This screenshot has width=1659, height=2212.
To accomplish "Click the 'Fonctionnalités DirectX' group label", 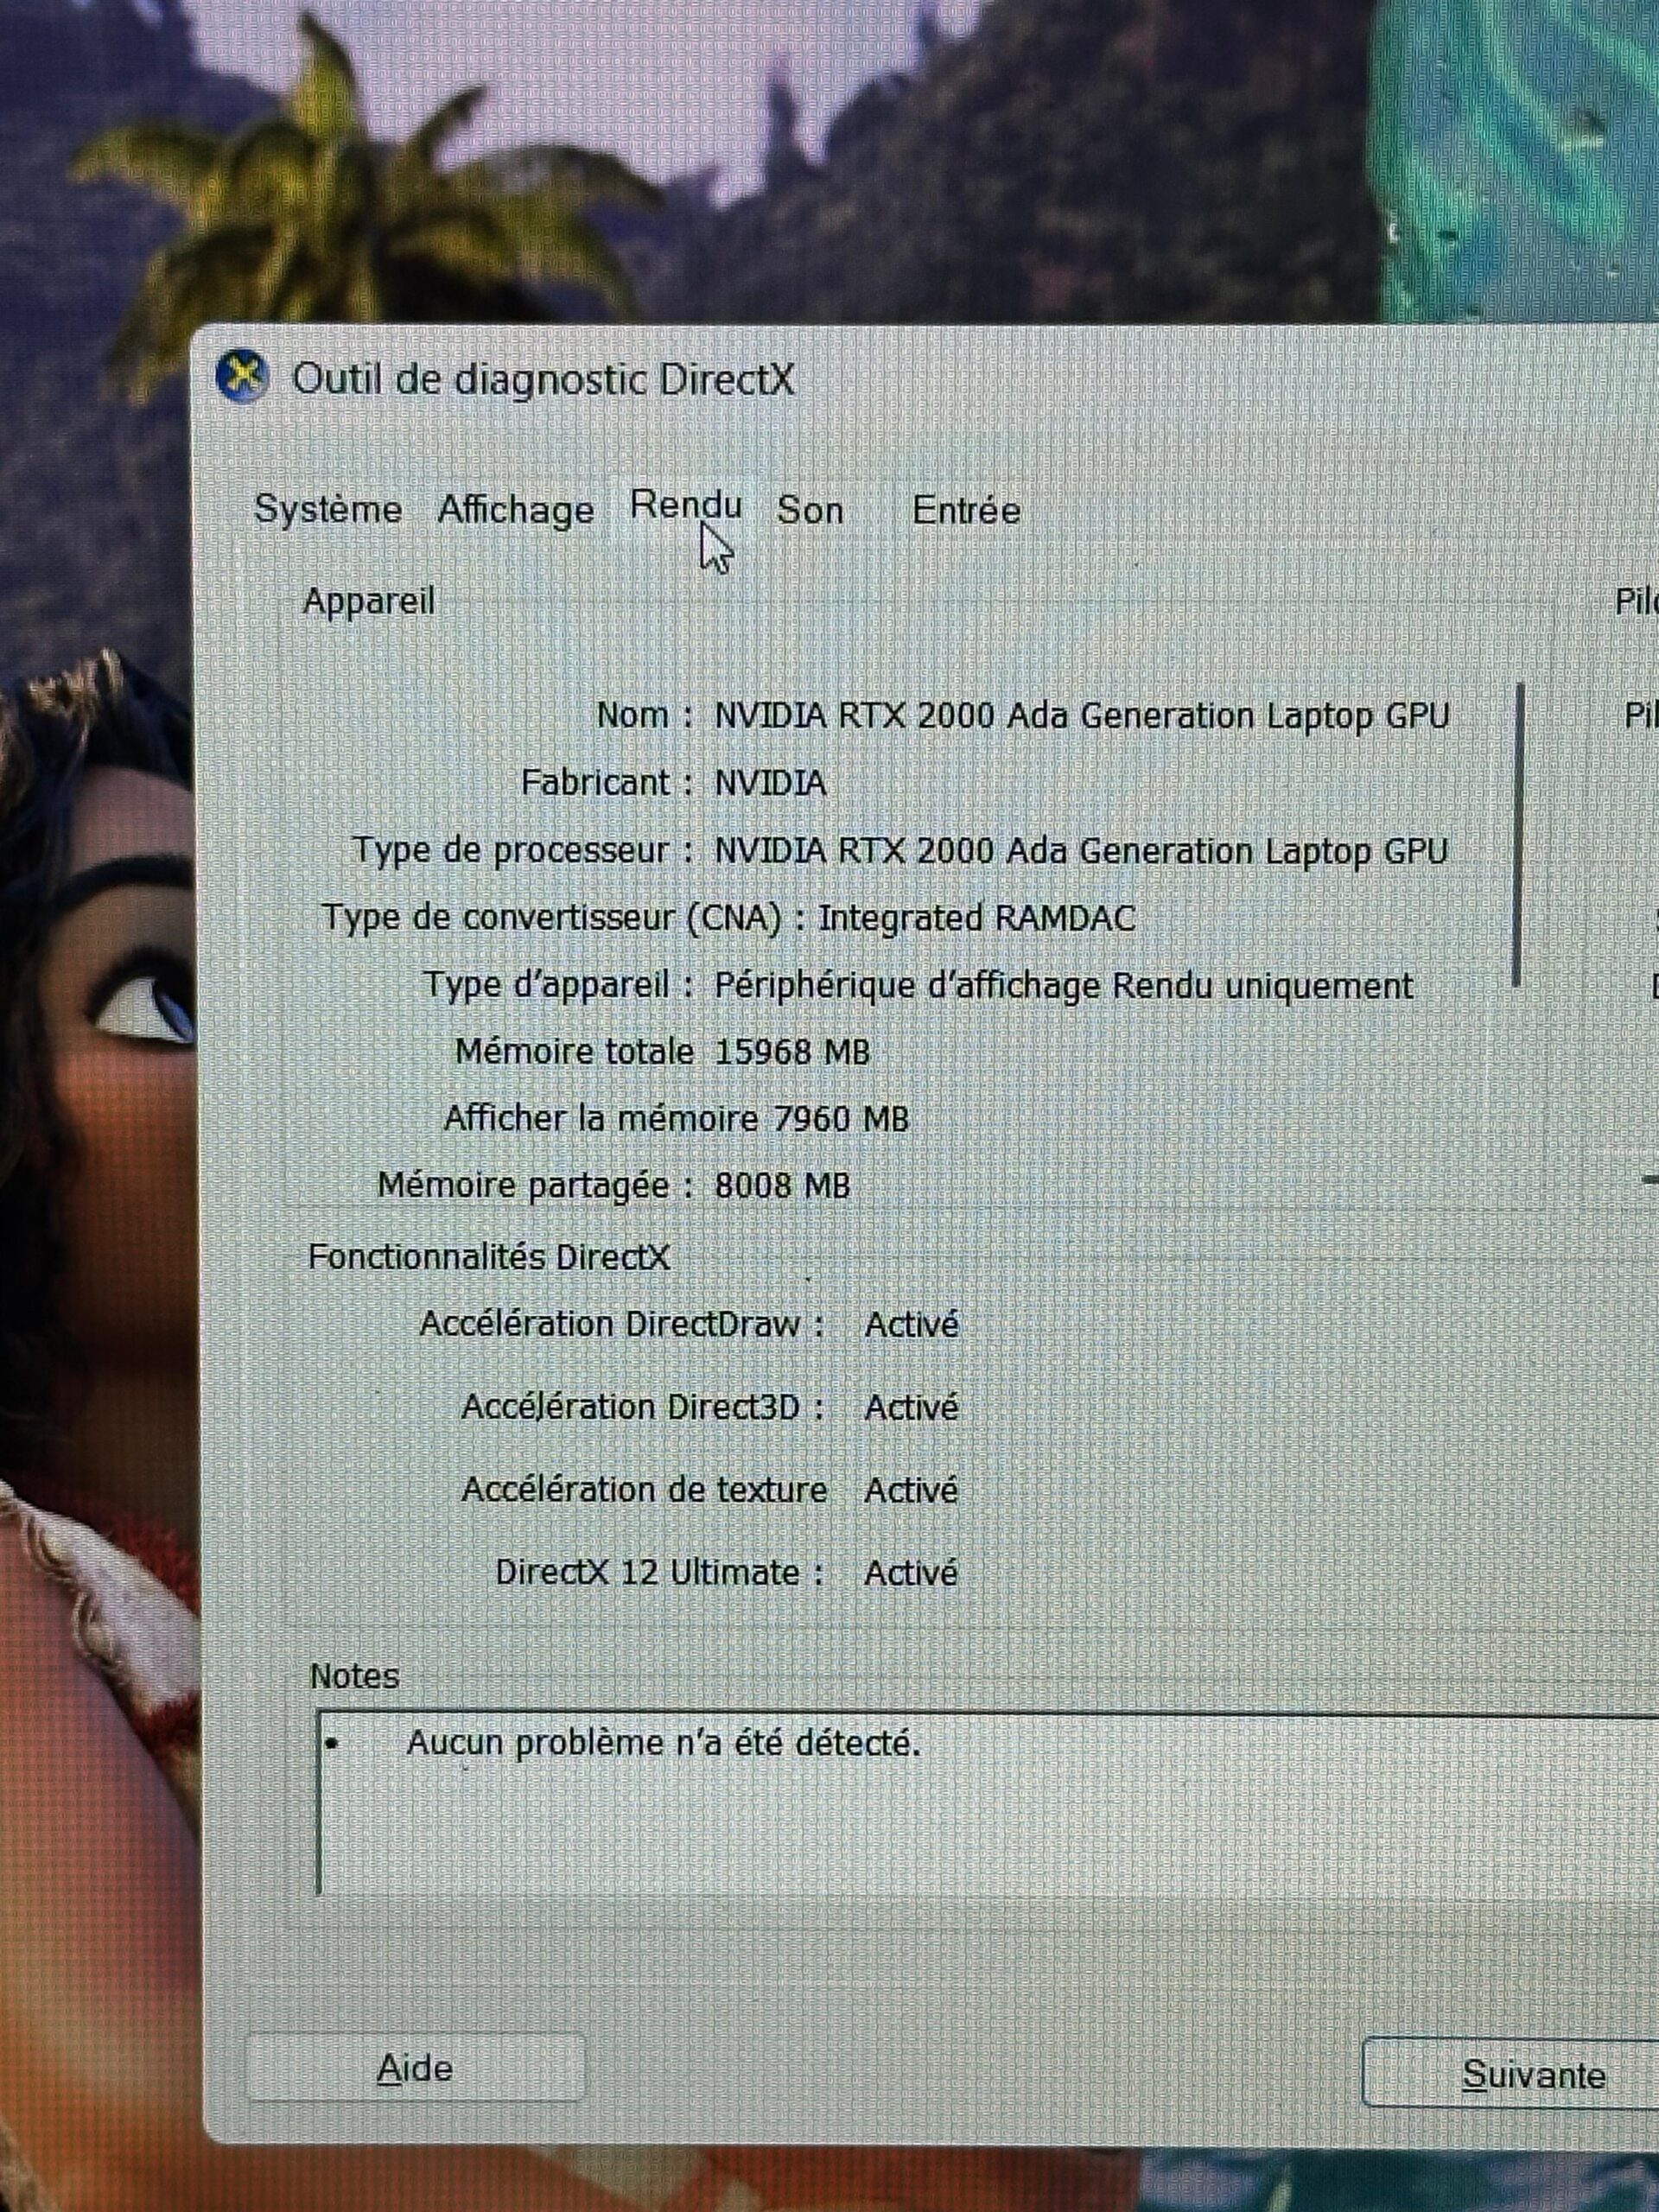I will (488, 1257).
